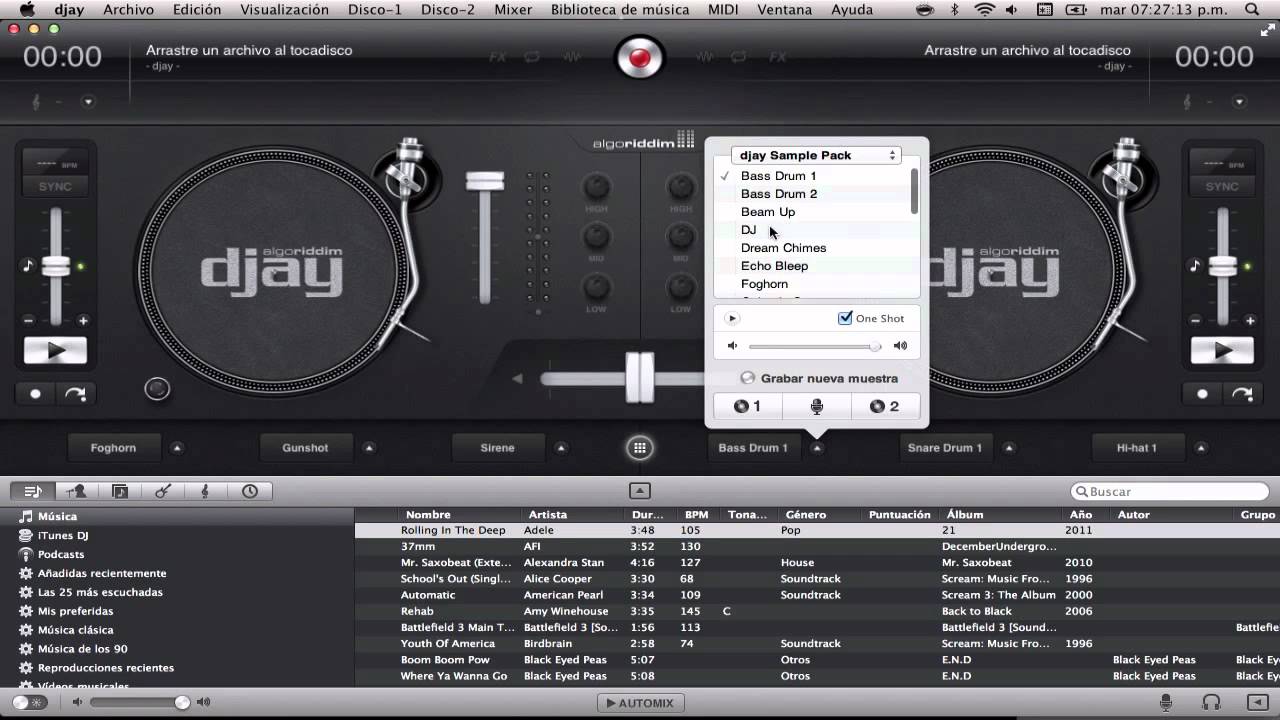
Task: Open the left deck key dropdown arrow
Action: pos(88,102)
